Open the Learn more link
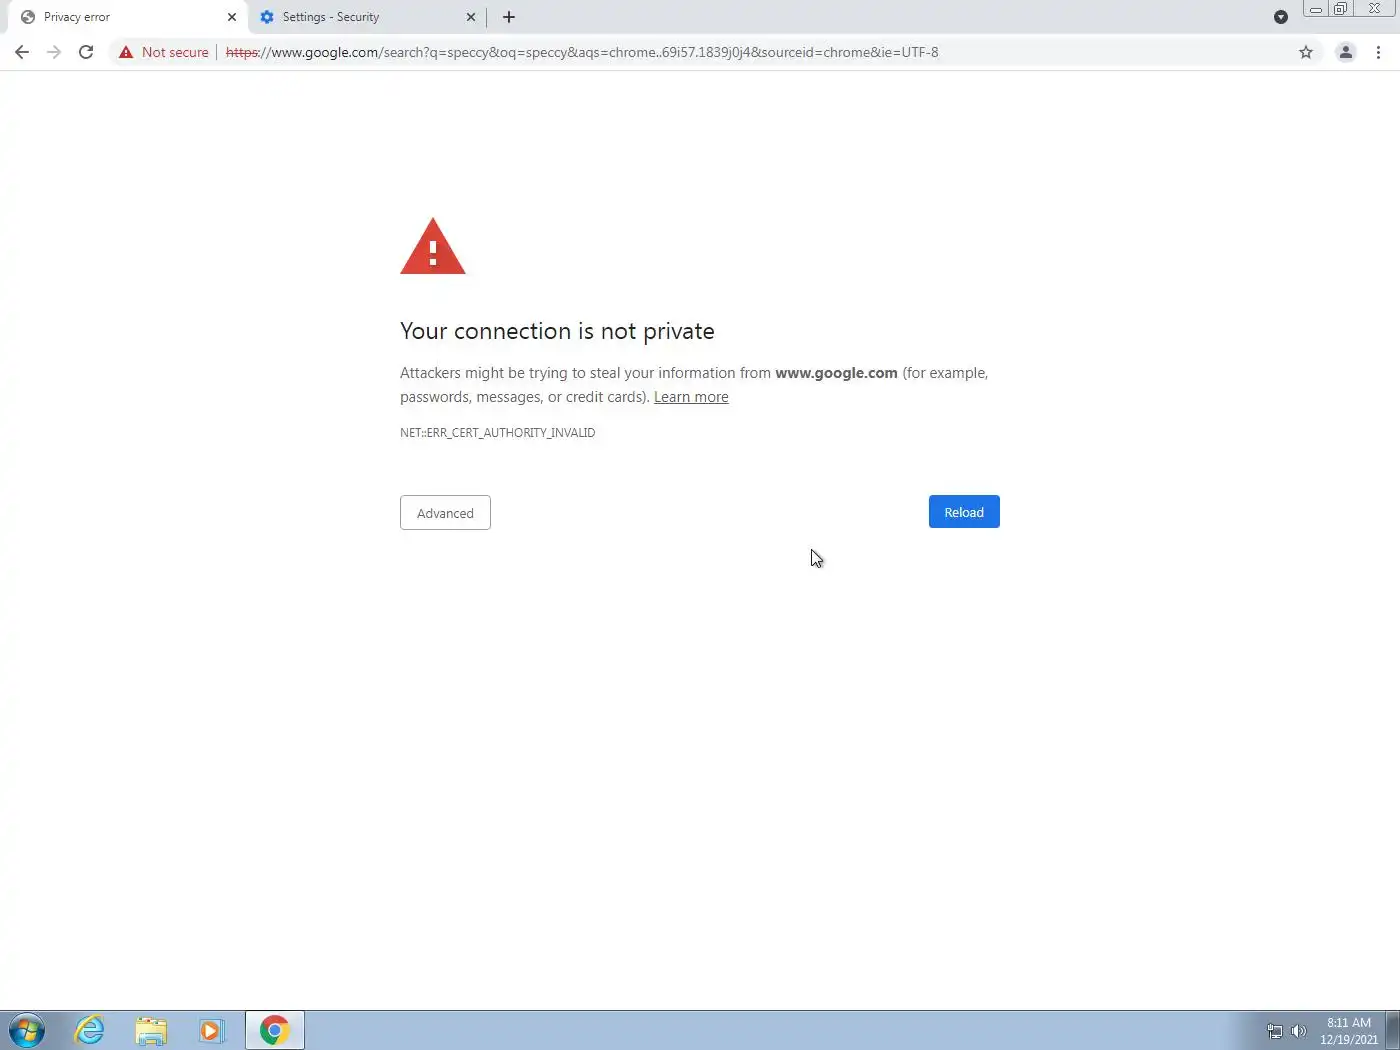1400x1050 pixels. pos(691,397)
